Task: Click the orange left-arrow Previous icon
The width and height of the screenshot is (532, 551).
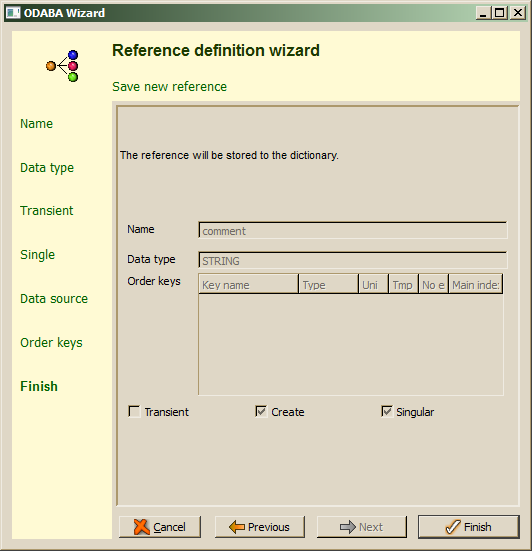Action: point(237,527)
